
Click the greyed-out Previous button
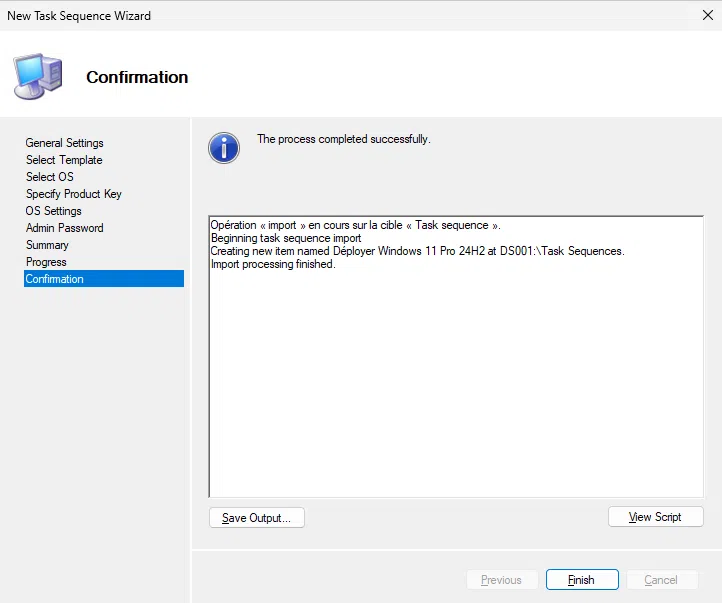click(x=501, y=580)
